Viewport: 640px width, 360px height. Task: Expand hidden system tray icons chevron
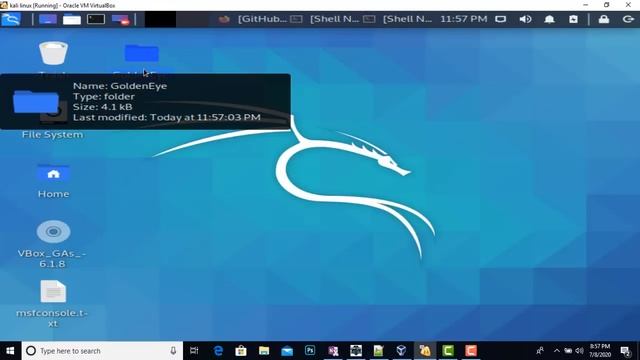(557, 351)
